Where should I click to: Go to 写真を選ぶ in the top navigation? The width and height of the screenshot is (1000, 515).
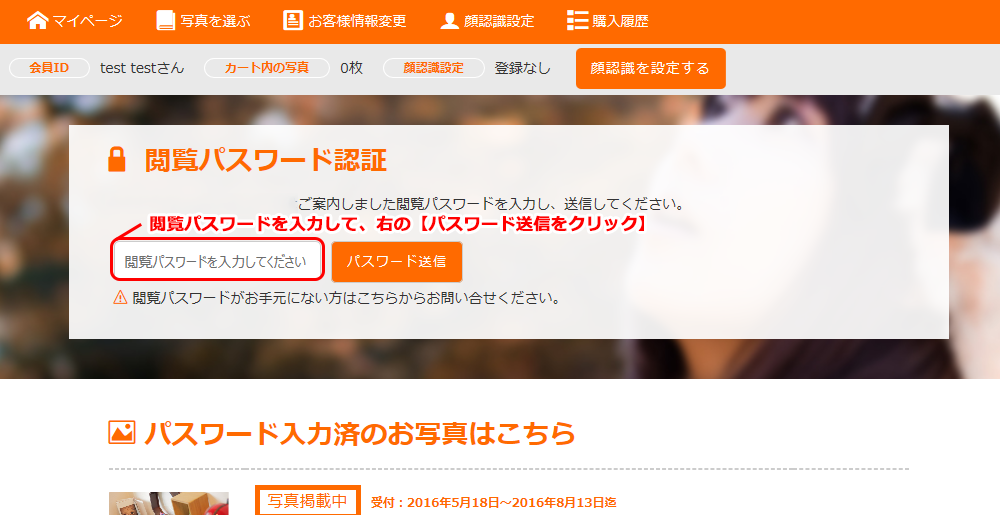click(x=216, y=21)
